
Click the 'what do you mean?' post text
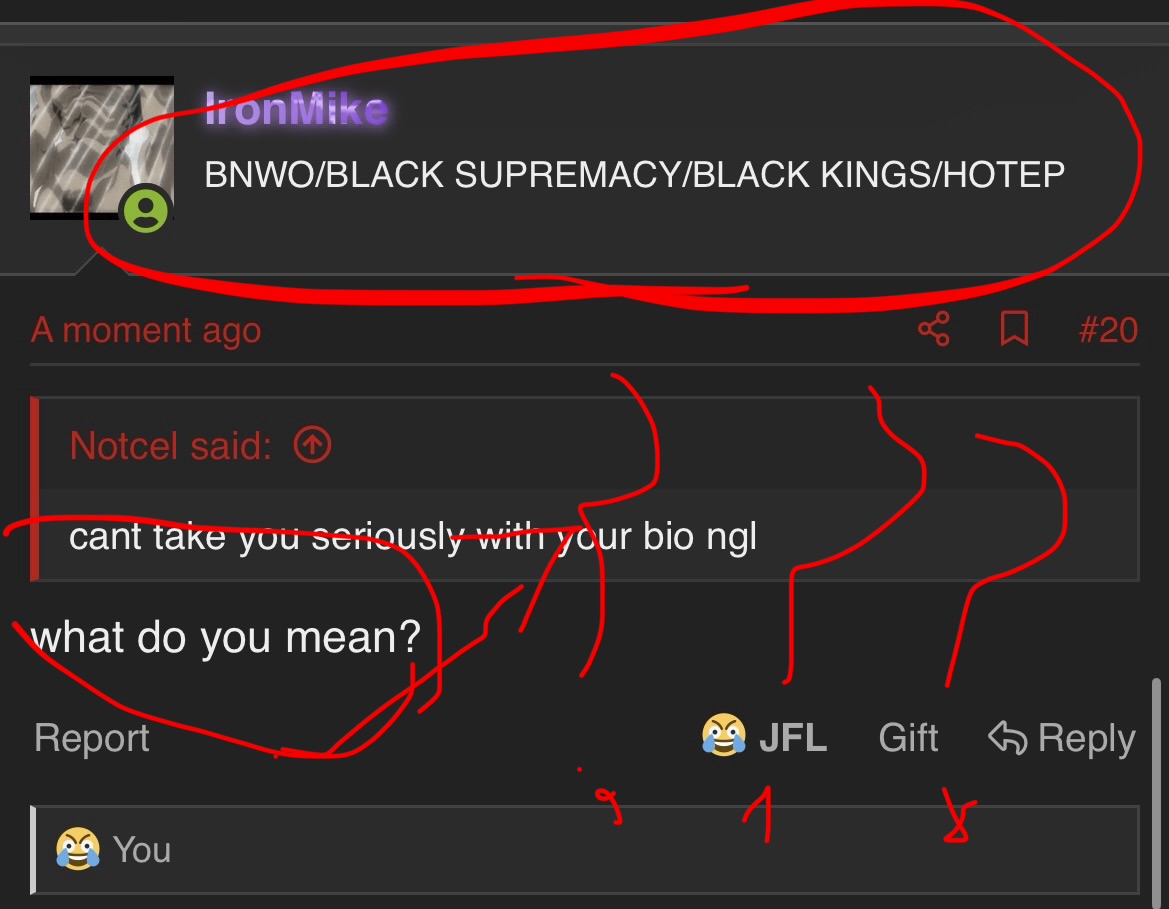226,638
